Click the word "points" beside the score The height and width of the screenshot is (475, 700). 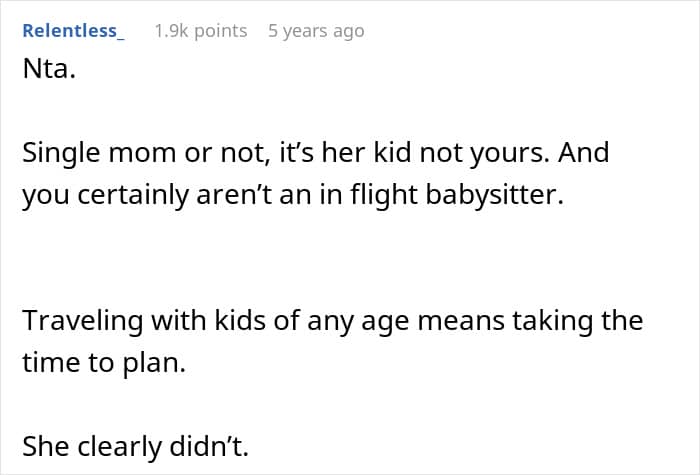tap(220, 31)
